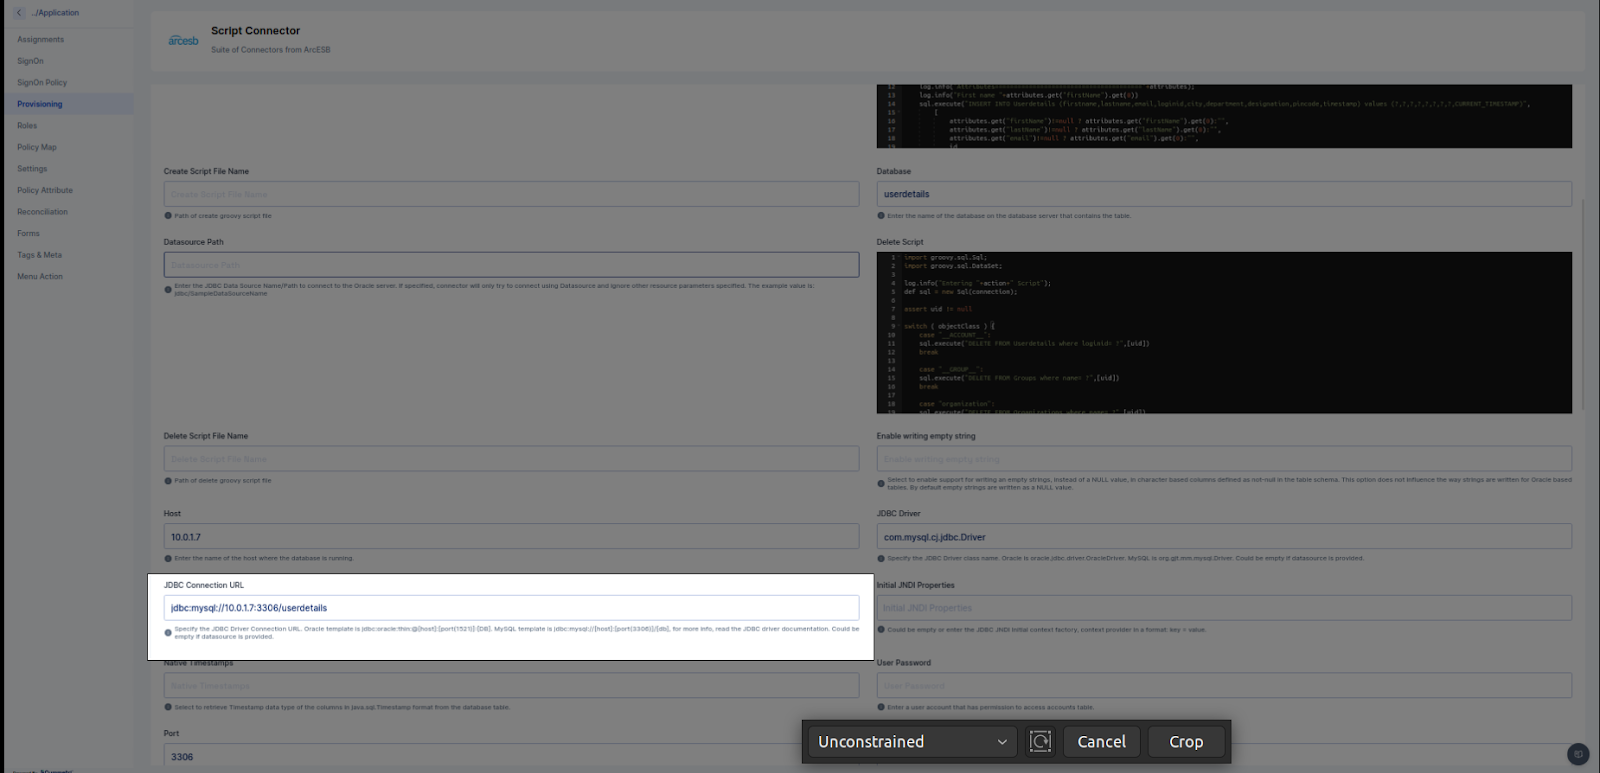Viewport: 1600px width, 773px height.
Task: Click info icon under JDBC Connection URL
Action: click(168, 633)
